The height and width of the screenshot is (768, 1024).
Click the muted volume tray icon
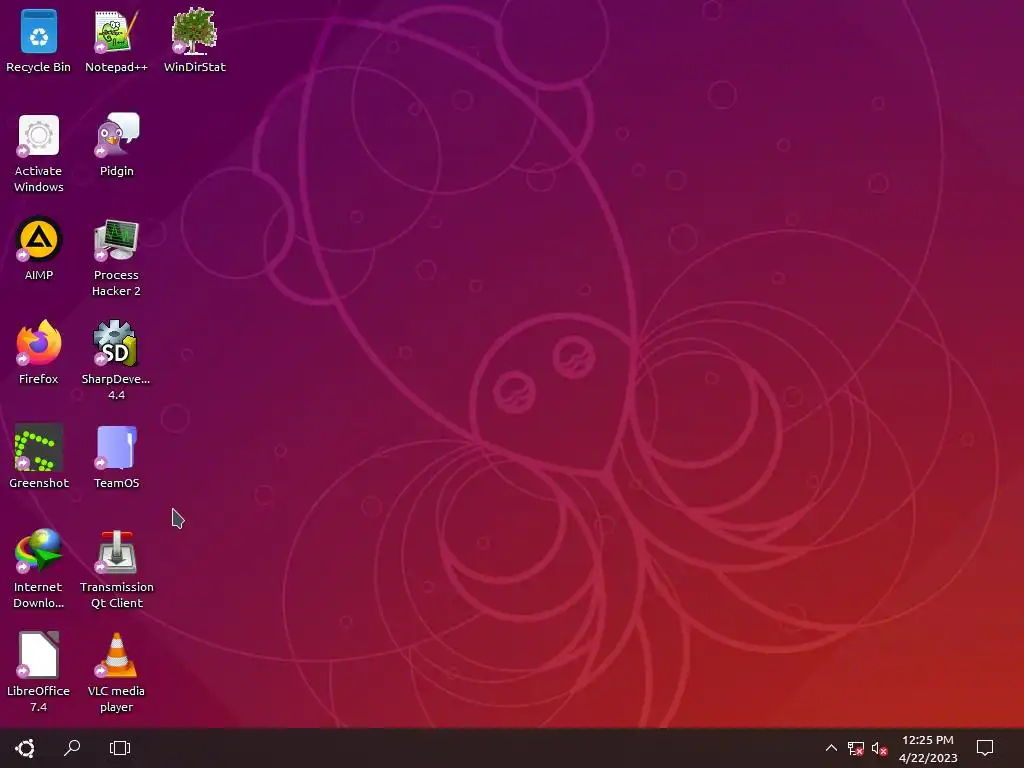click(x=880, y=748)
